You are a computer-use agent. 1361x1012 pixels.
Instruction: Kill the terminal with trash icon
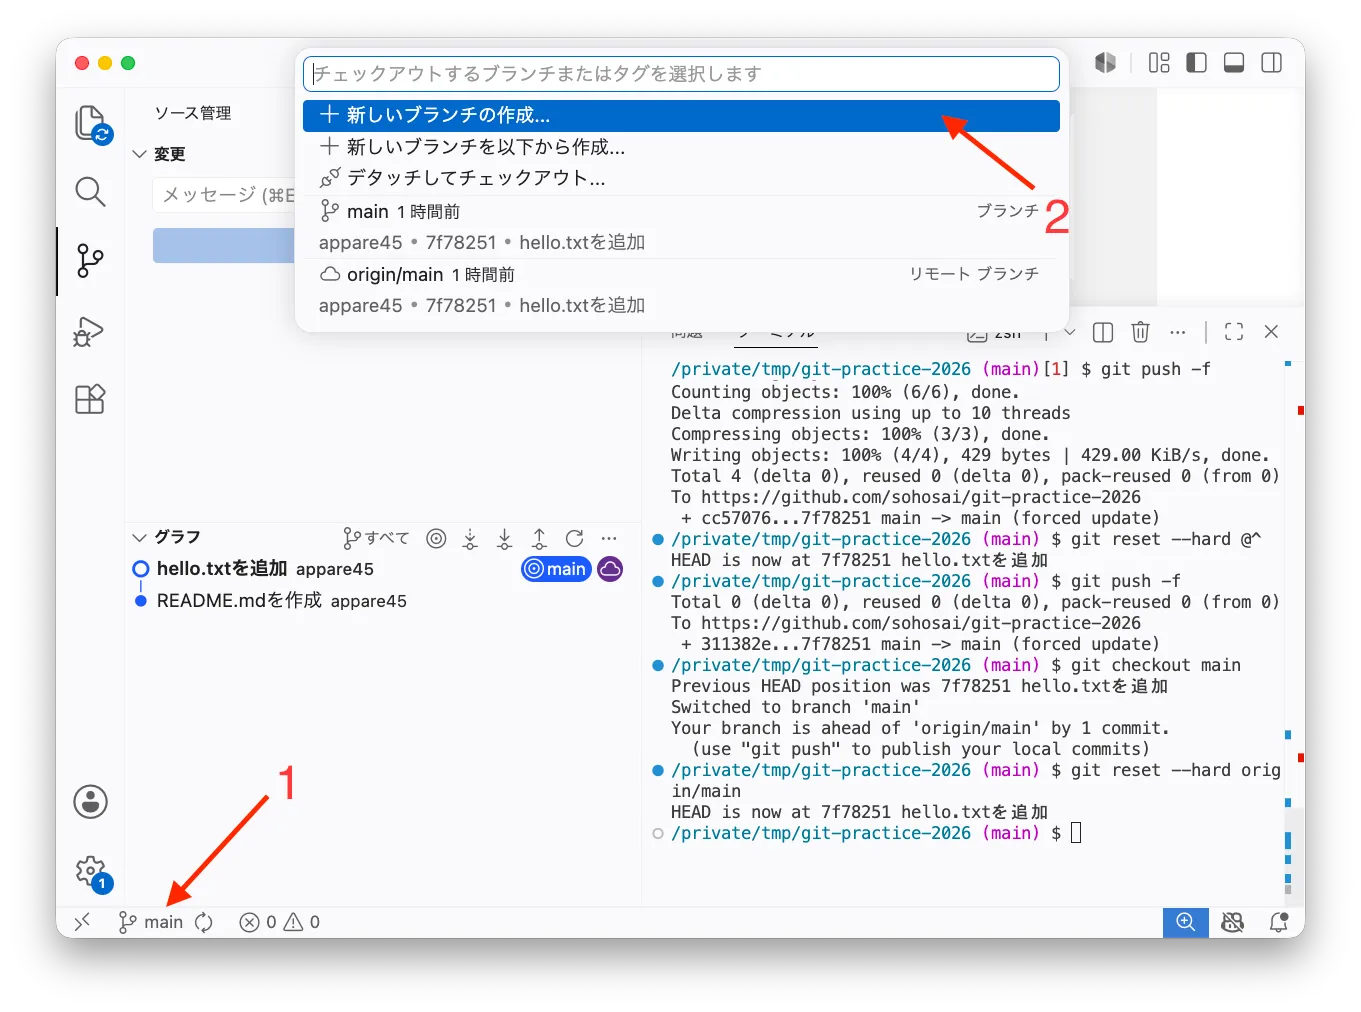pos(1140,332)
